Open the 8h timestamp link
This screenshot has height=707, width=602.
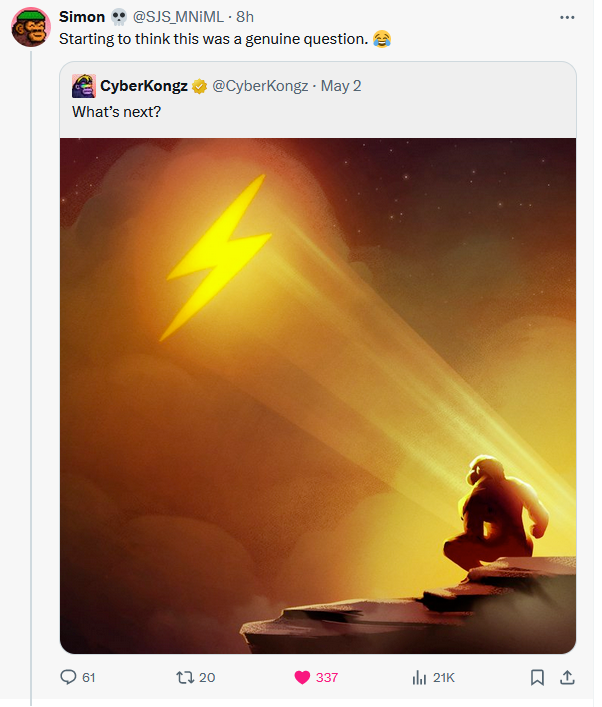pos(245,17)
